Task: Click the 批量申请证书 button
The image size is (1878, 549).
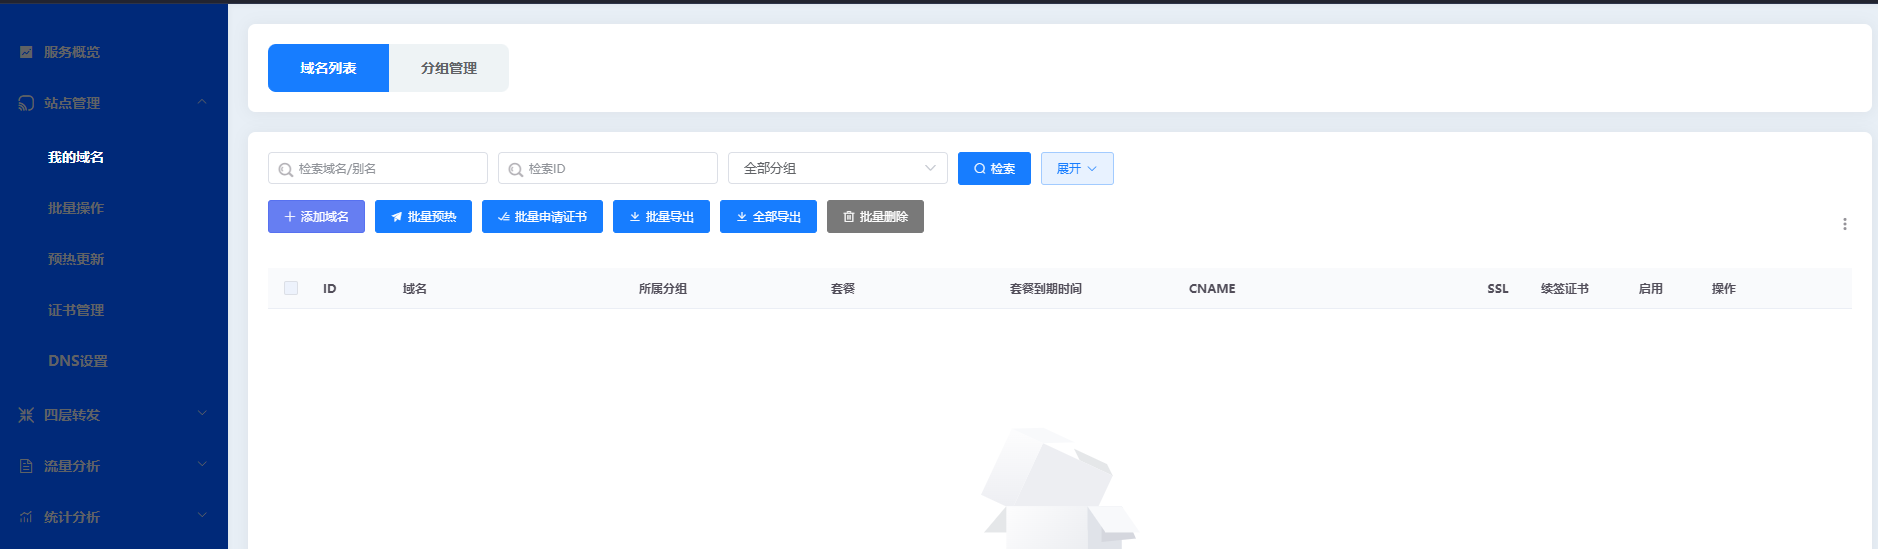Action: 542,217
